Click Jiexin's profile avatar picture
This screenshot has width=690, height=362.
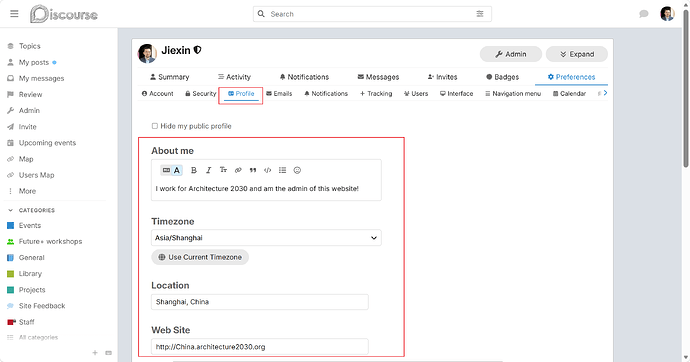tap(147, 53)
